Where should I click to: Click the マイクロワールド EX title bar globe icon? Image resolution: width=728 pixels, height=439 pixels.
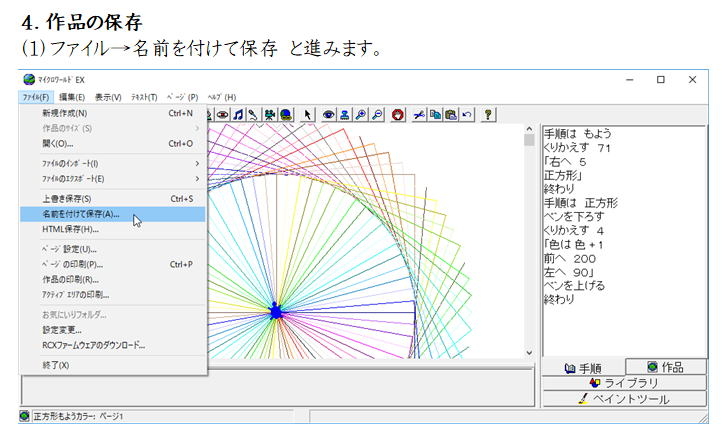[29, 79]
